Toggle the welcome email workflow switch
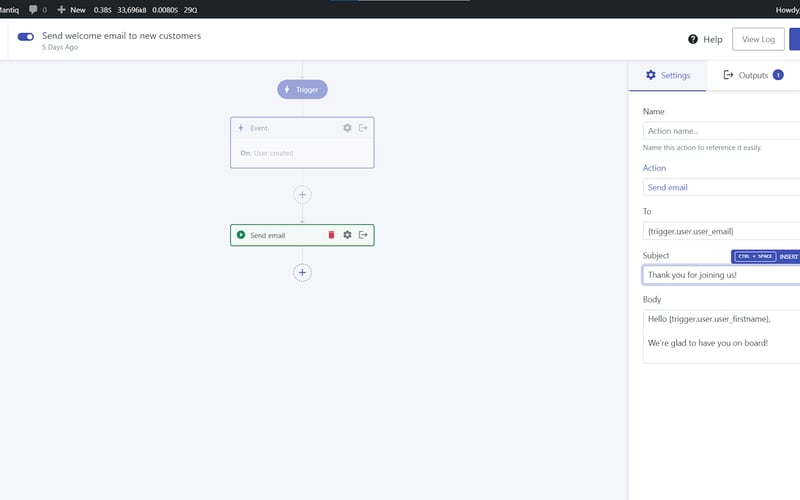Viewport: 800px width, 500px height. tap(26, 37)
